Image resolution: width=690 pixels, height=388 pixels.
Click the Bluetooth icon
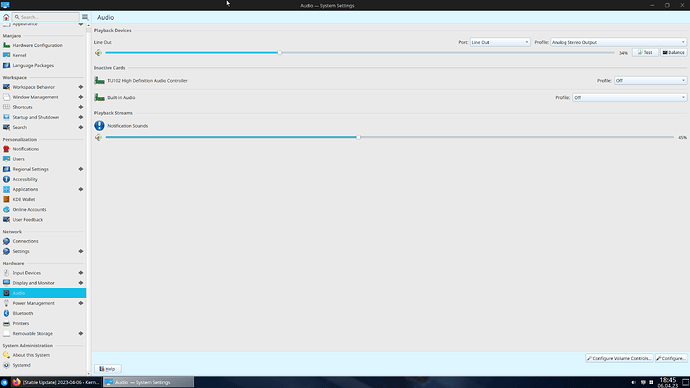6,314
